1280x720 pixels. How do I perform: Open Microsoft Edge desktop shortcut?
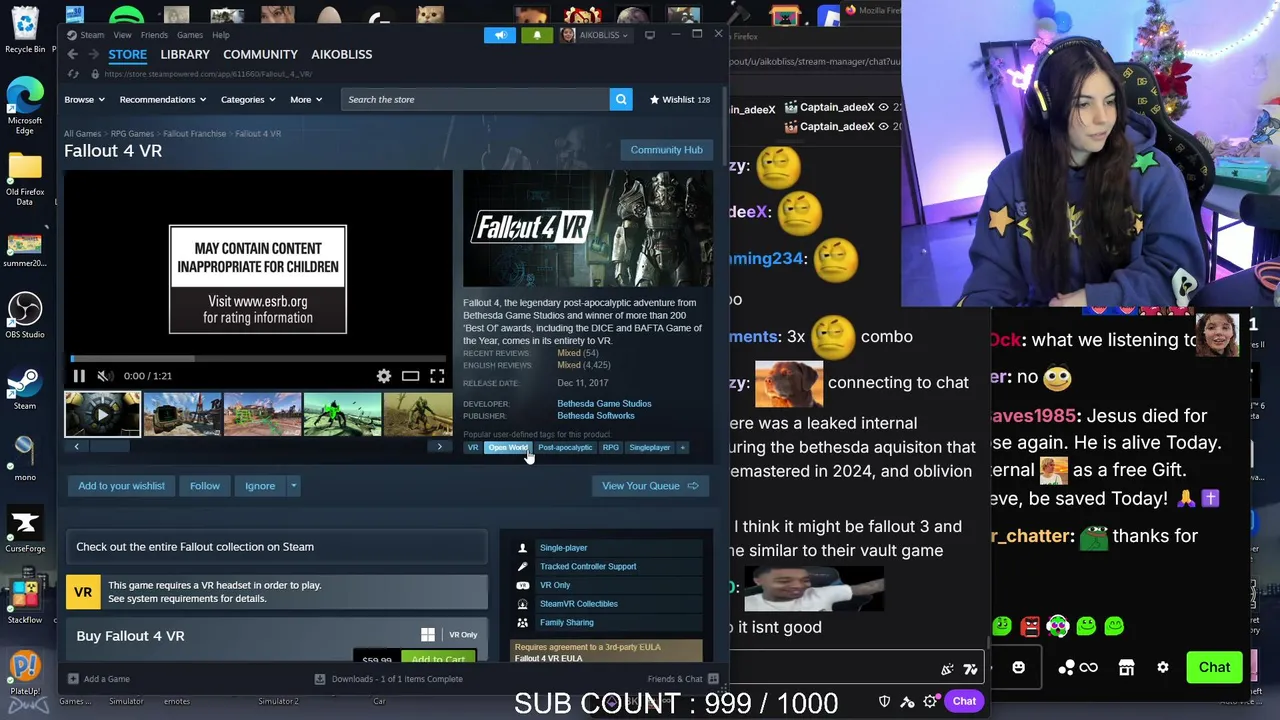[x=25, y=107]
